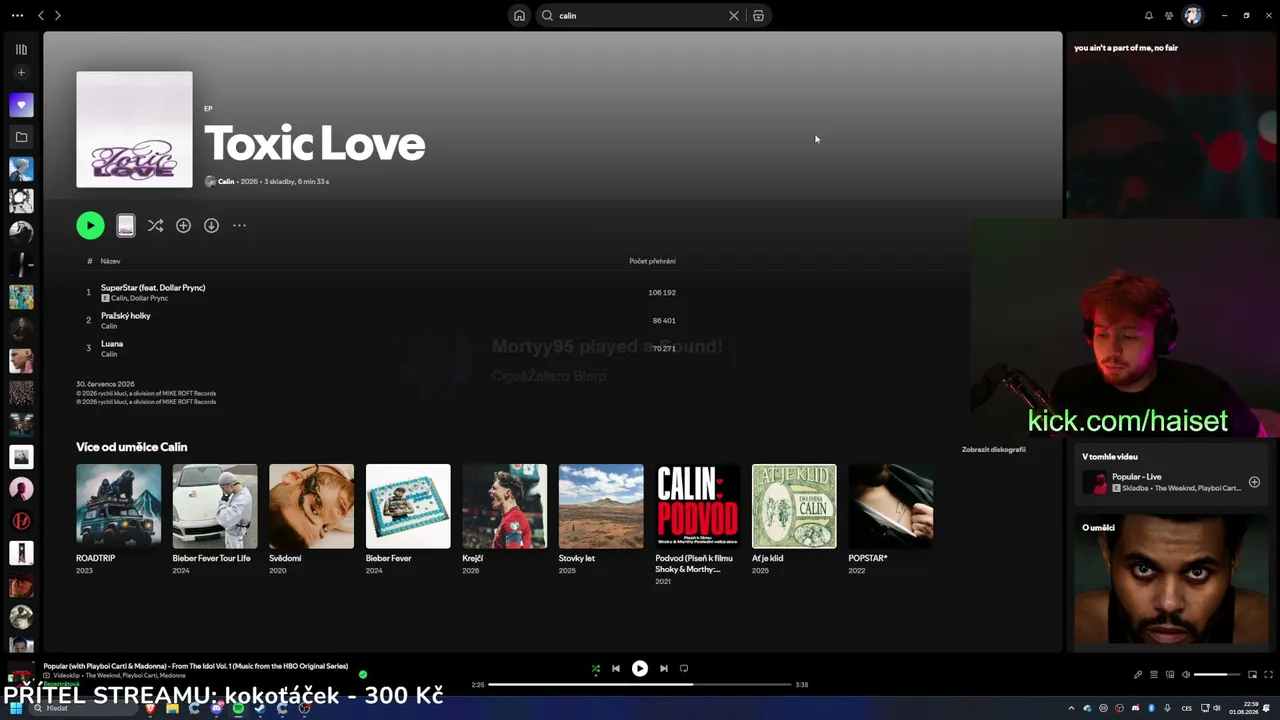
Task: Open the Svědomí album card
Action: (311, 519)
